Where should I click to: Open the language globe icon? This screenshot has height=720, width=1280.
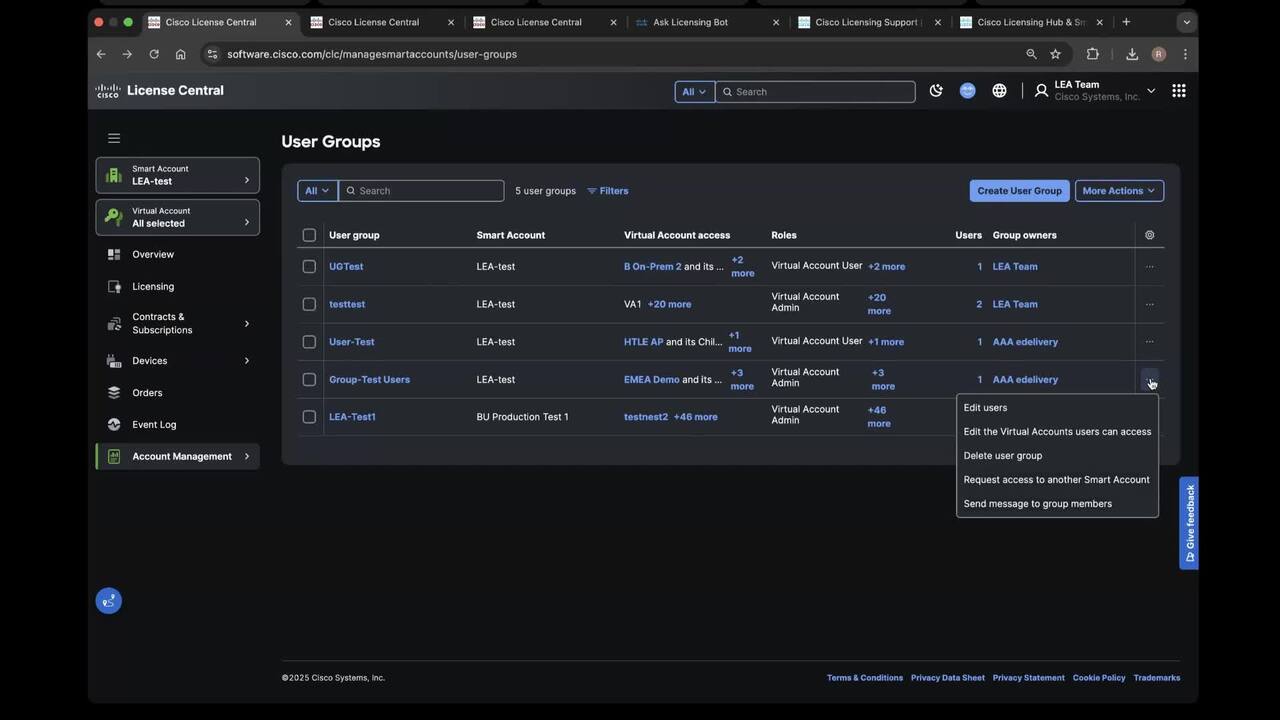[x=999, y=91]
